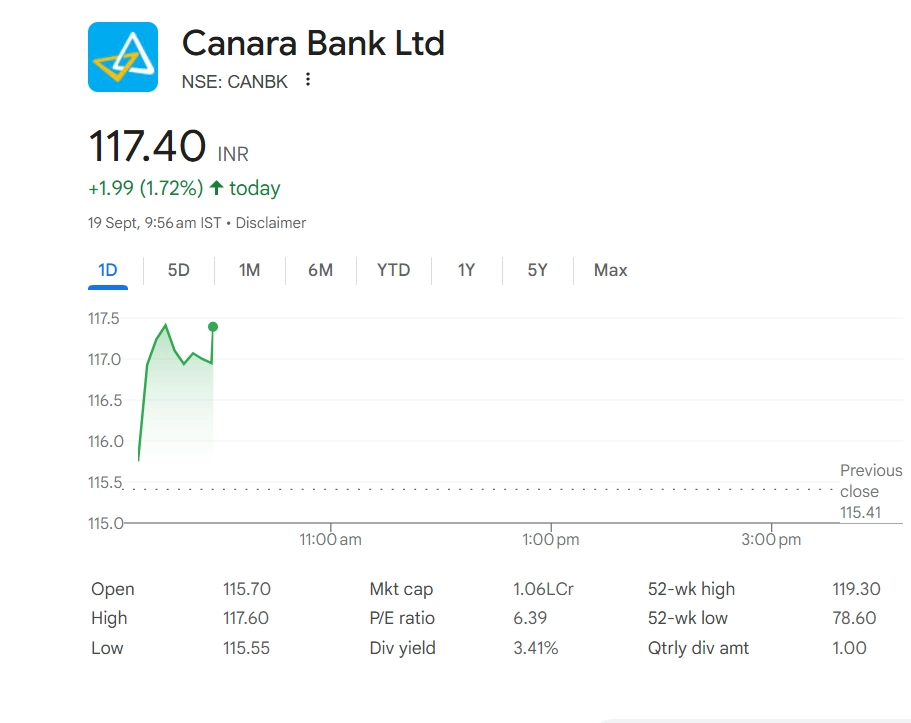Switch to the 5D chart range
Image resolution: width=911 pixels, height=723 pixels.
click(178, 270)
